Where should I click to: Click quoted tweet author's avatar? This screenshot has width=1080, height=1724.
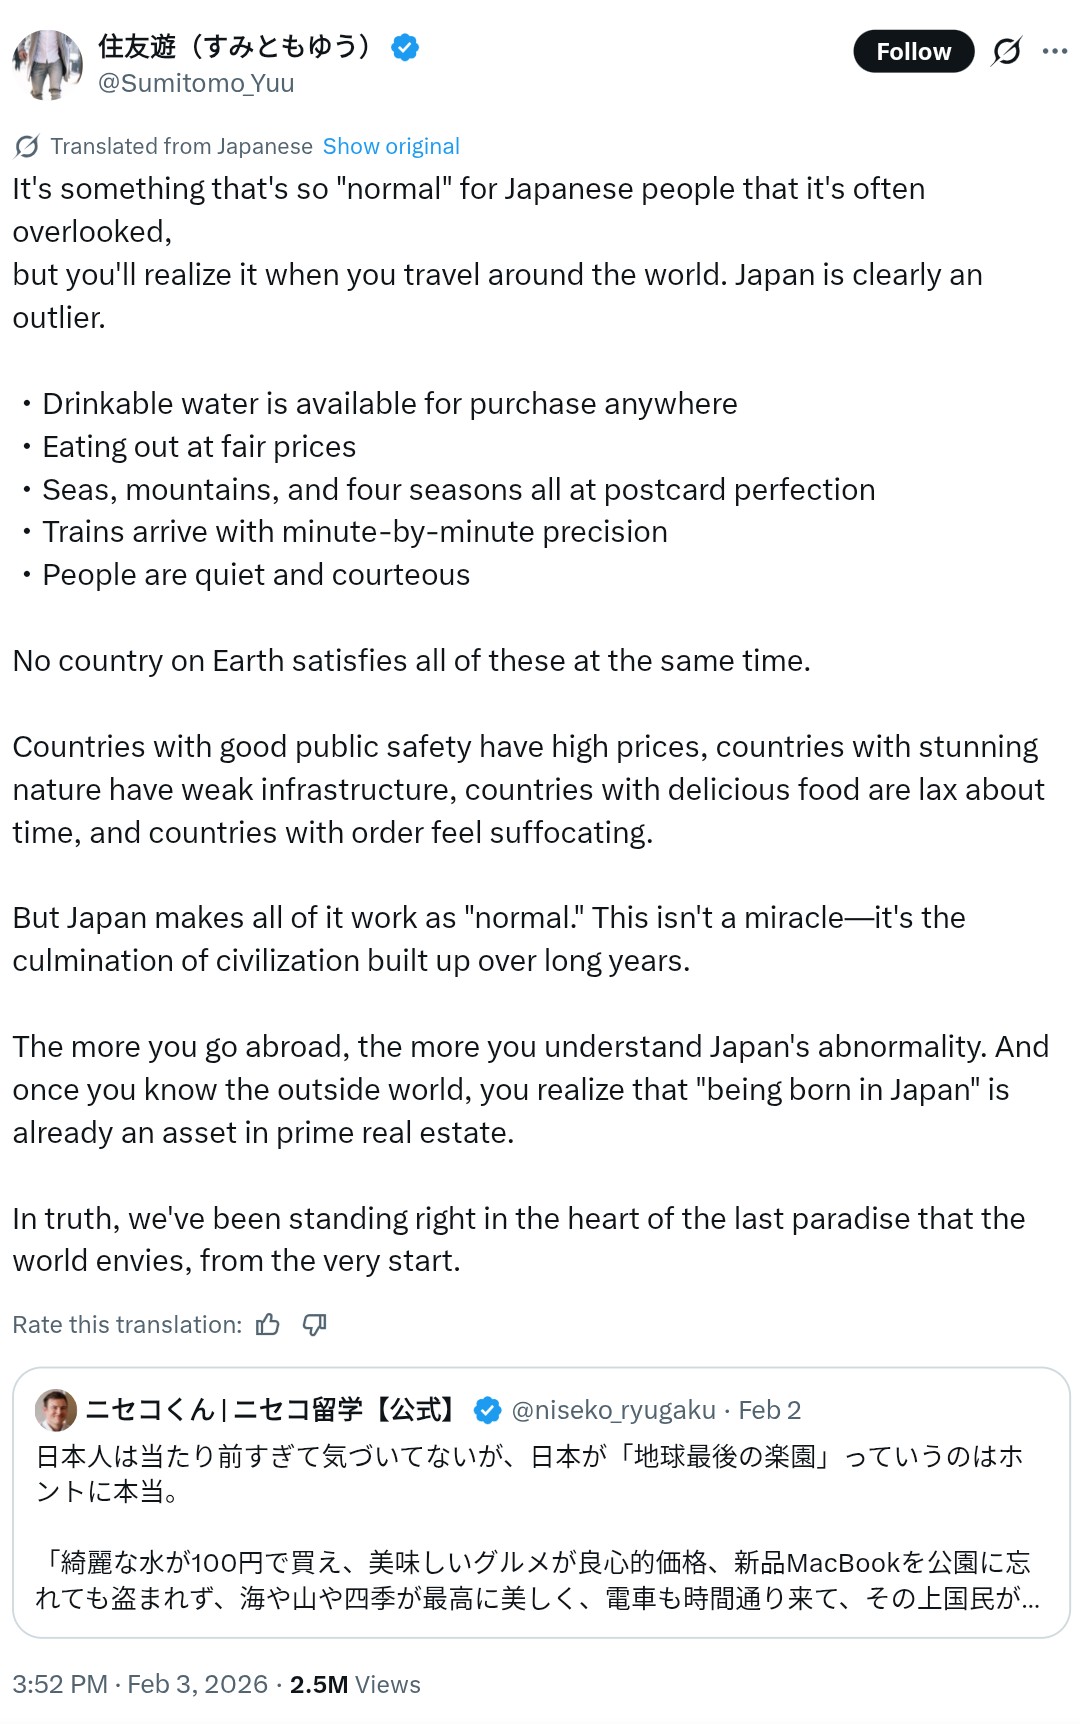point(56,1410)
